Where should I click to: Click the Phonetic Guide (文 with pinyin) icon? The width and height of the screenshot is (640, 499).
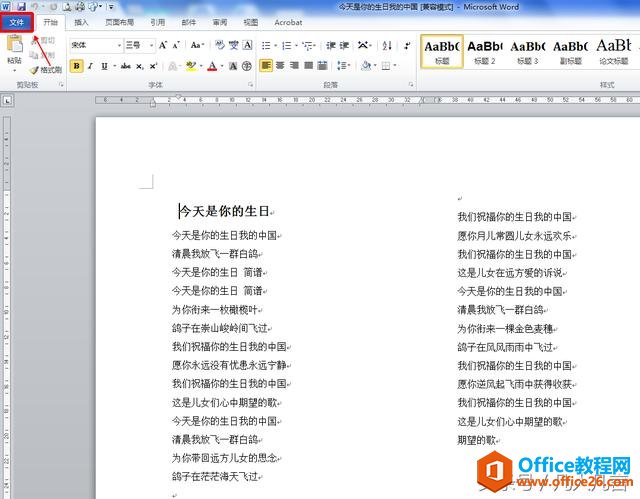(x=233, y=45)
